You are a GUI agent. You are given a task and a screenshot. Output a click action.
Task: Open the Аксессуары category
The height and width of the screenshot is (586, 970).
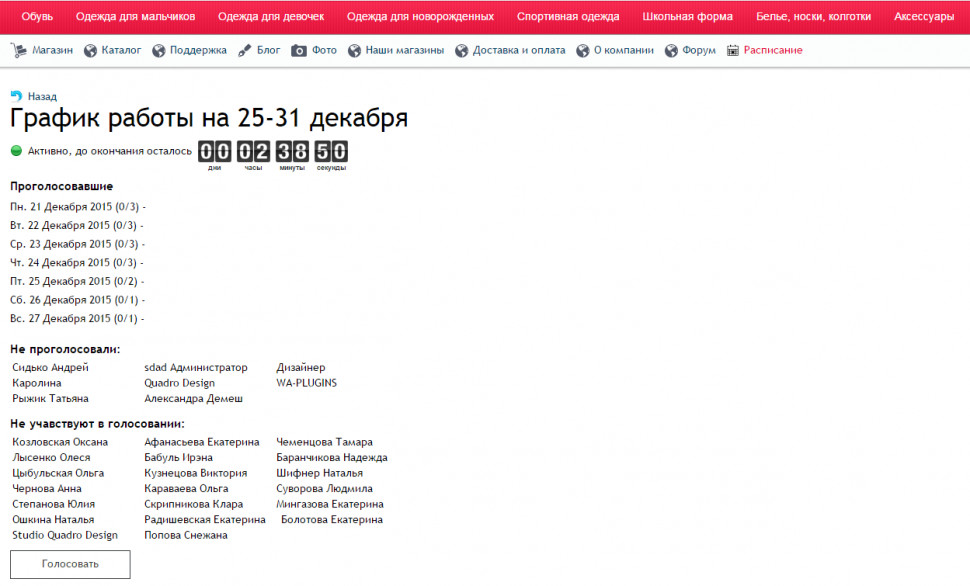(924, 17)
